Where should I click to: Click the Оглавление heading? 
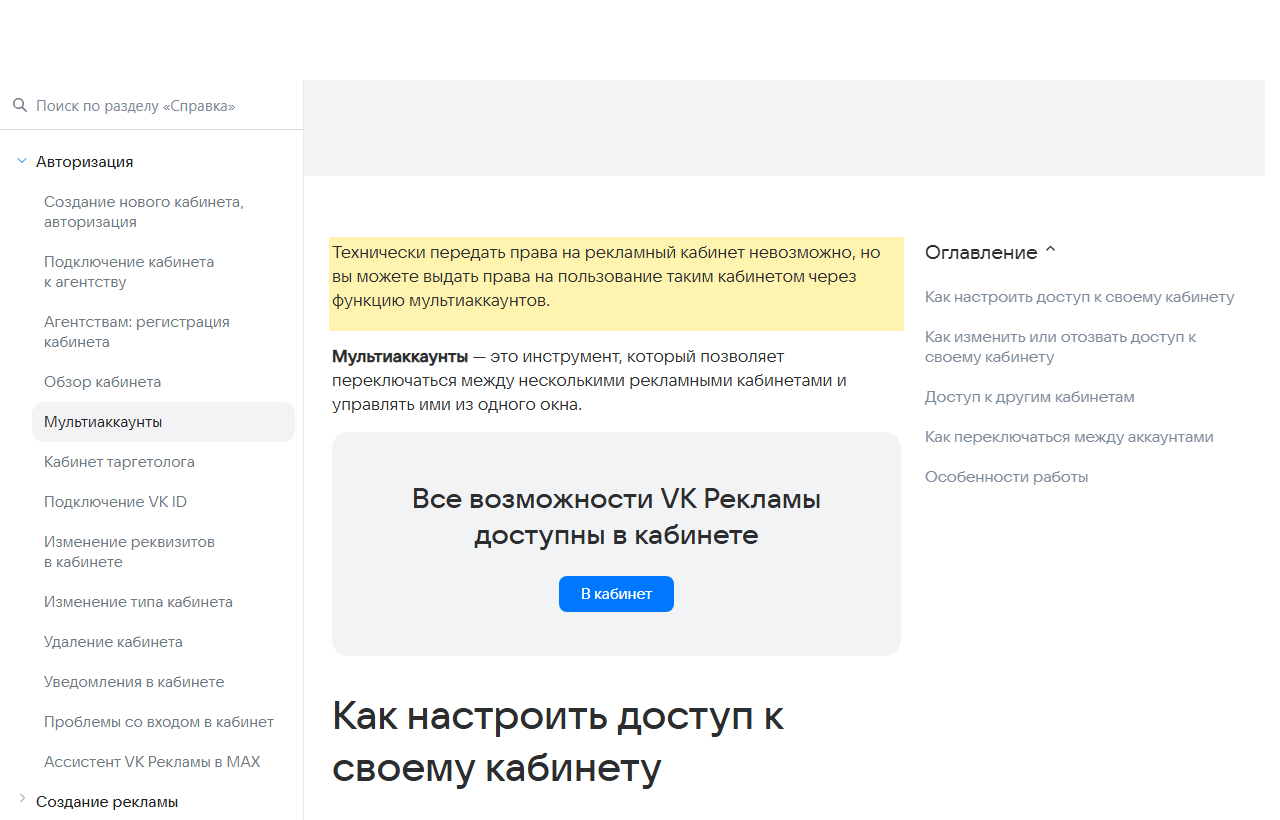981,252
